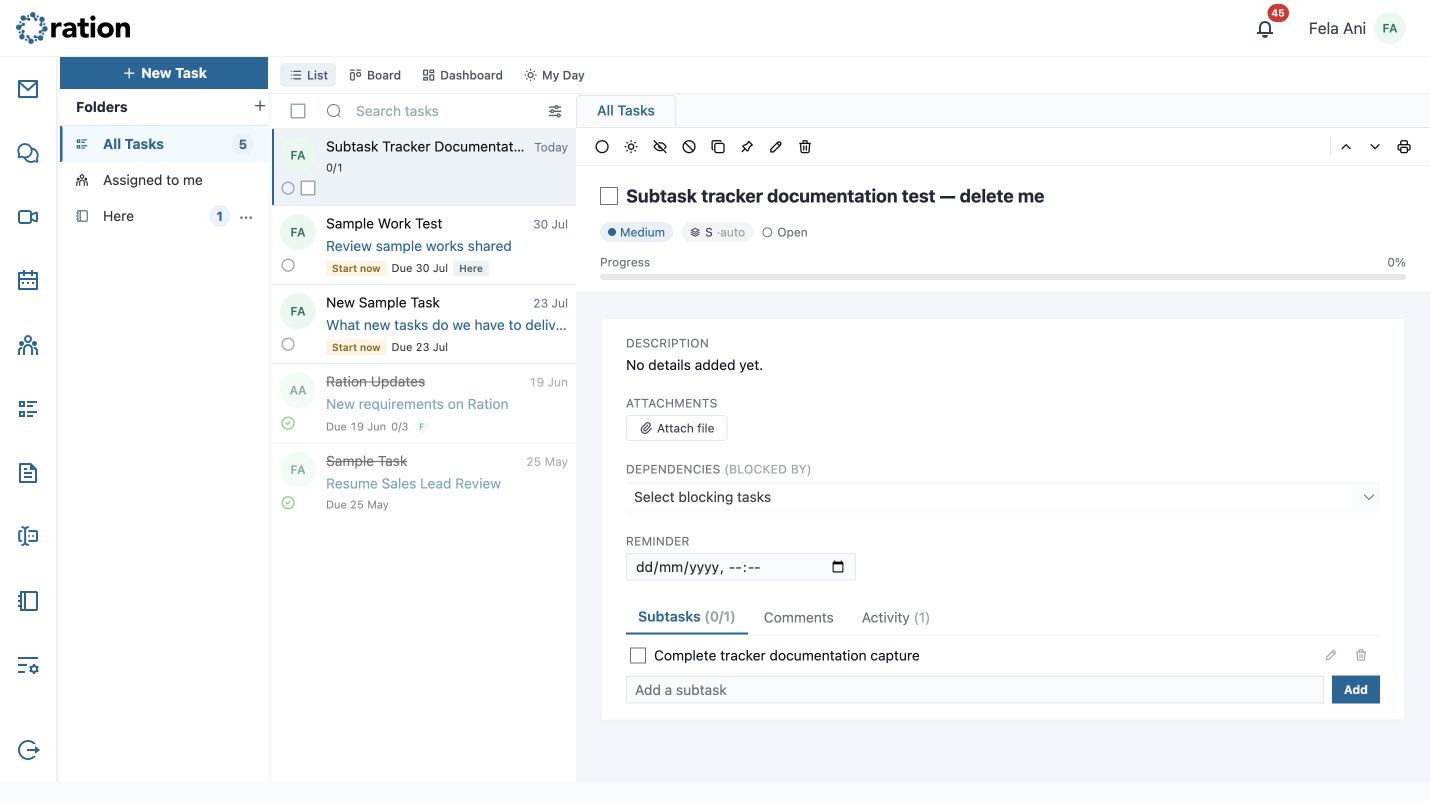1430x801 pixels.
Task: Click the FA user avatar top right
Action: 1389,28
